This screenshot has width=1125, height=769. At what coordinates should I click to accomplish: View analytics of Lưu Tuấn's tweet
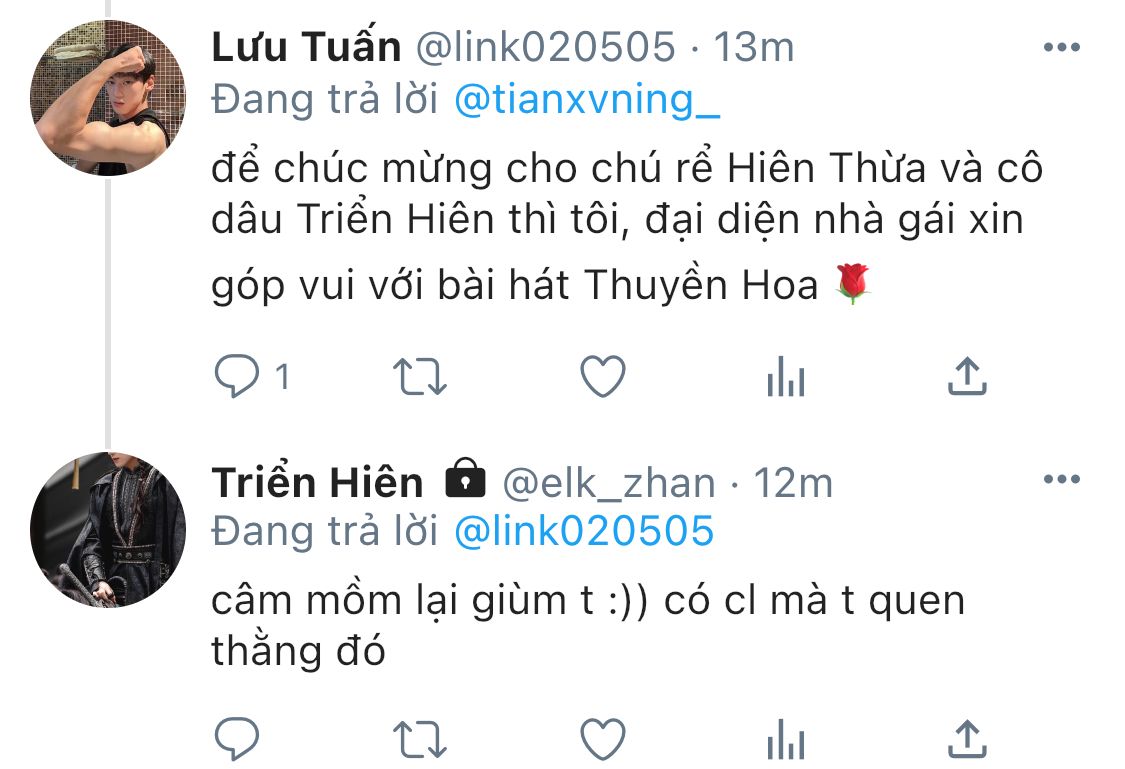click(x=786, y=377)
